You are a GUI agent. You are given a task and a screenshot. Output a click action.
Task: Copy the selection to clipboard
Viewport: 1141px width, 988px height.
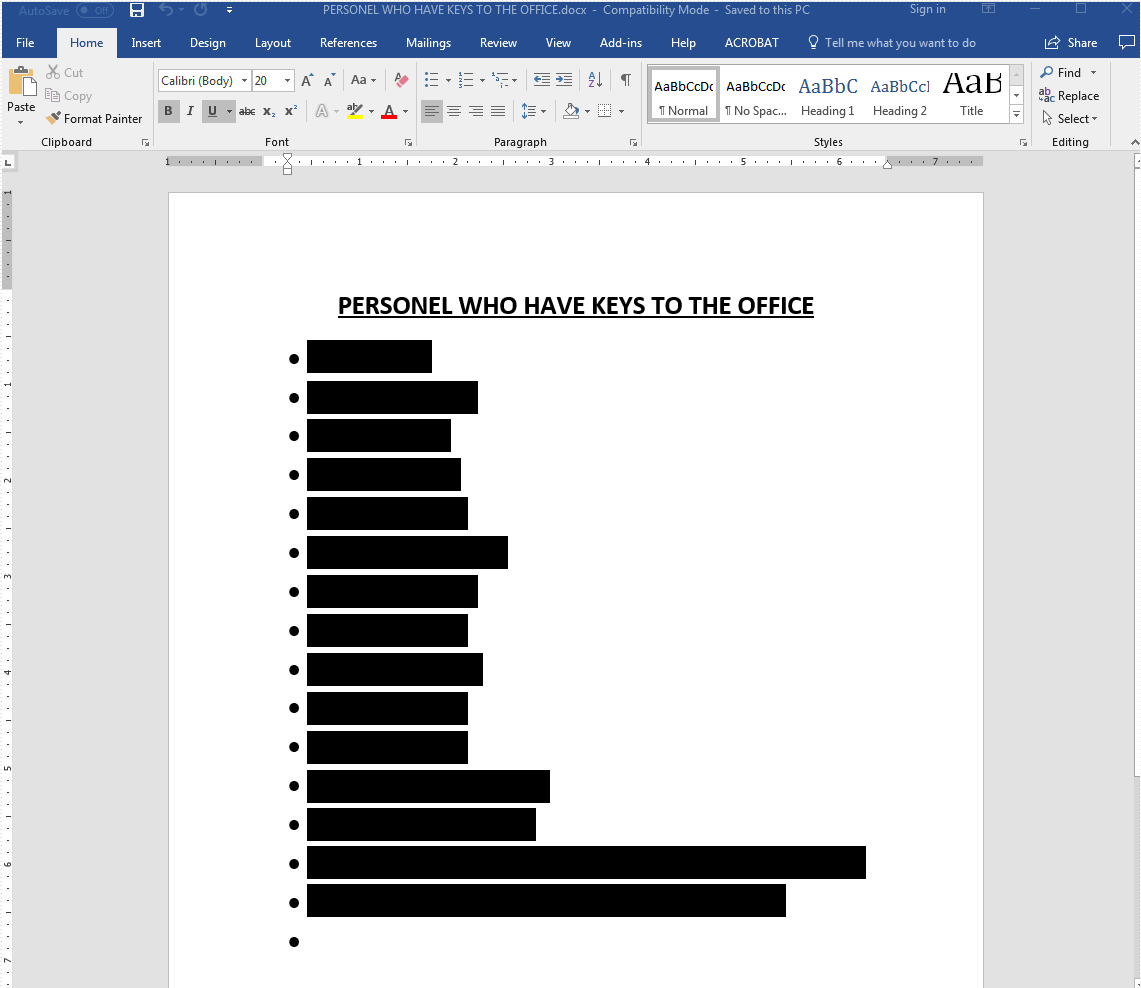point(68,96)
